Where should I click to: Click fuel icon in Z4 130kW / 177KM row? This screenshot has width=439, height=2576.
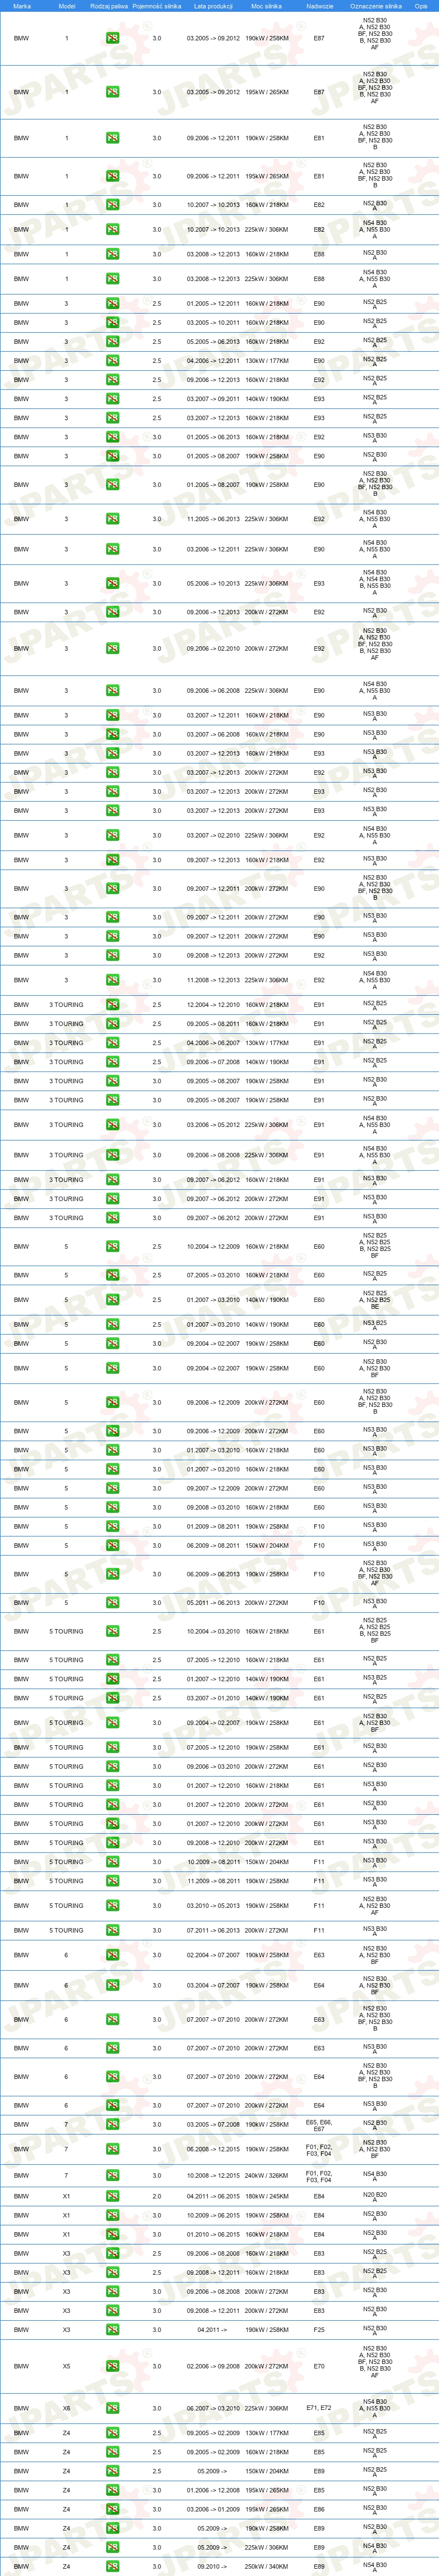click(112, 2433)
